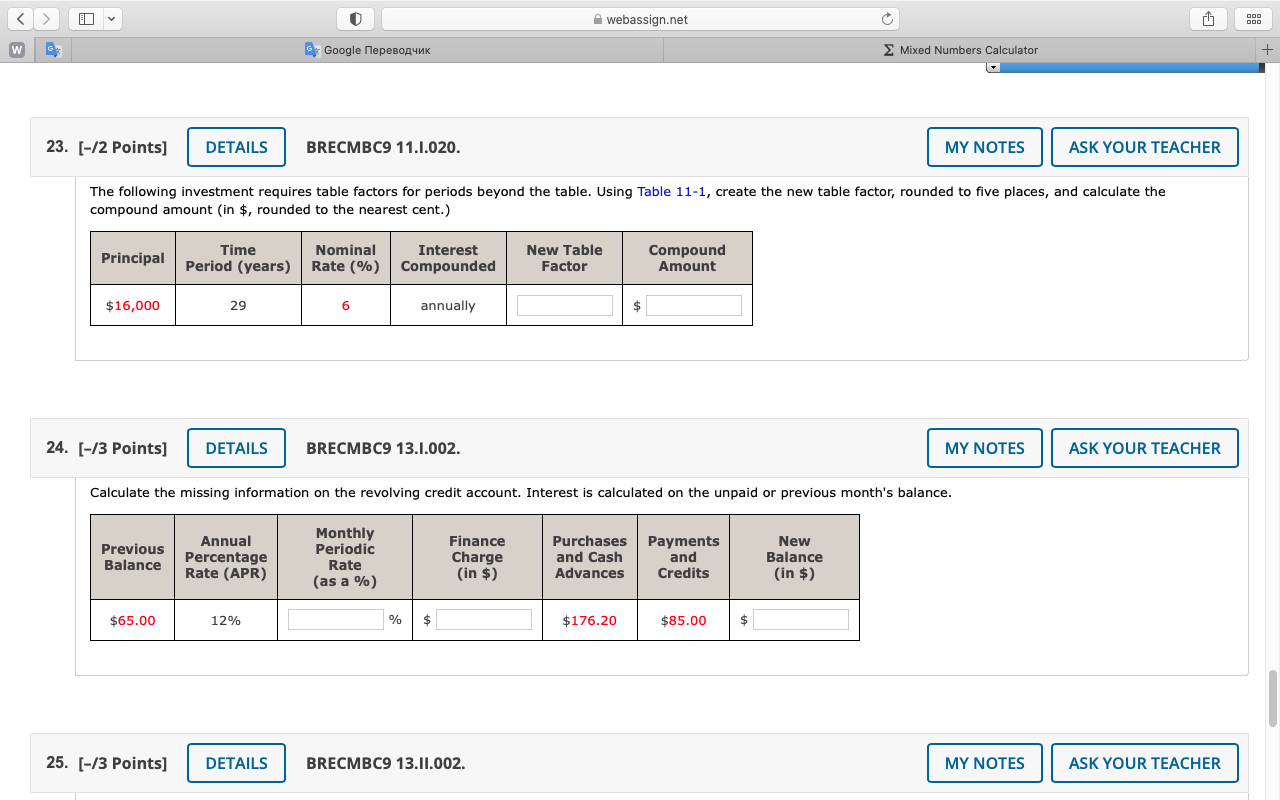Click the 'Payments and Credits' header
The image size is (1280, 800).
tap(684, 557)
